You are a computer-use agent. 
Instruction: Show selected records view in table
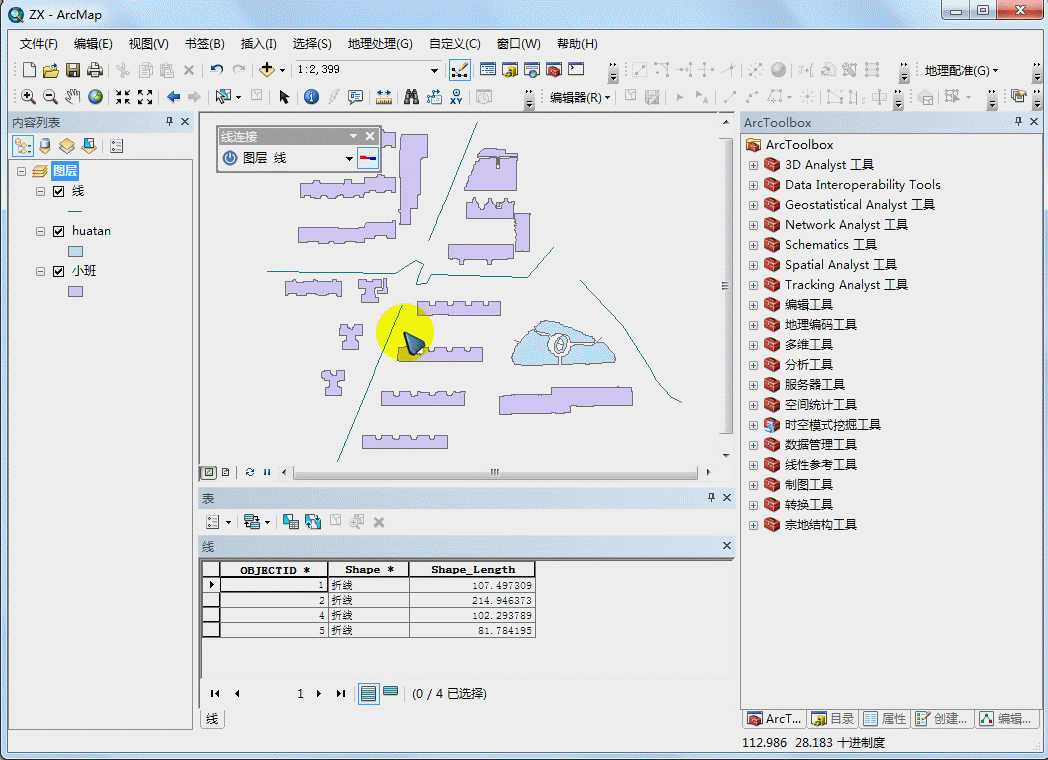pos(391,692)
